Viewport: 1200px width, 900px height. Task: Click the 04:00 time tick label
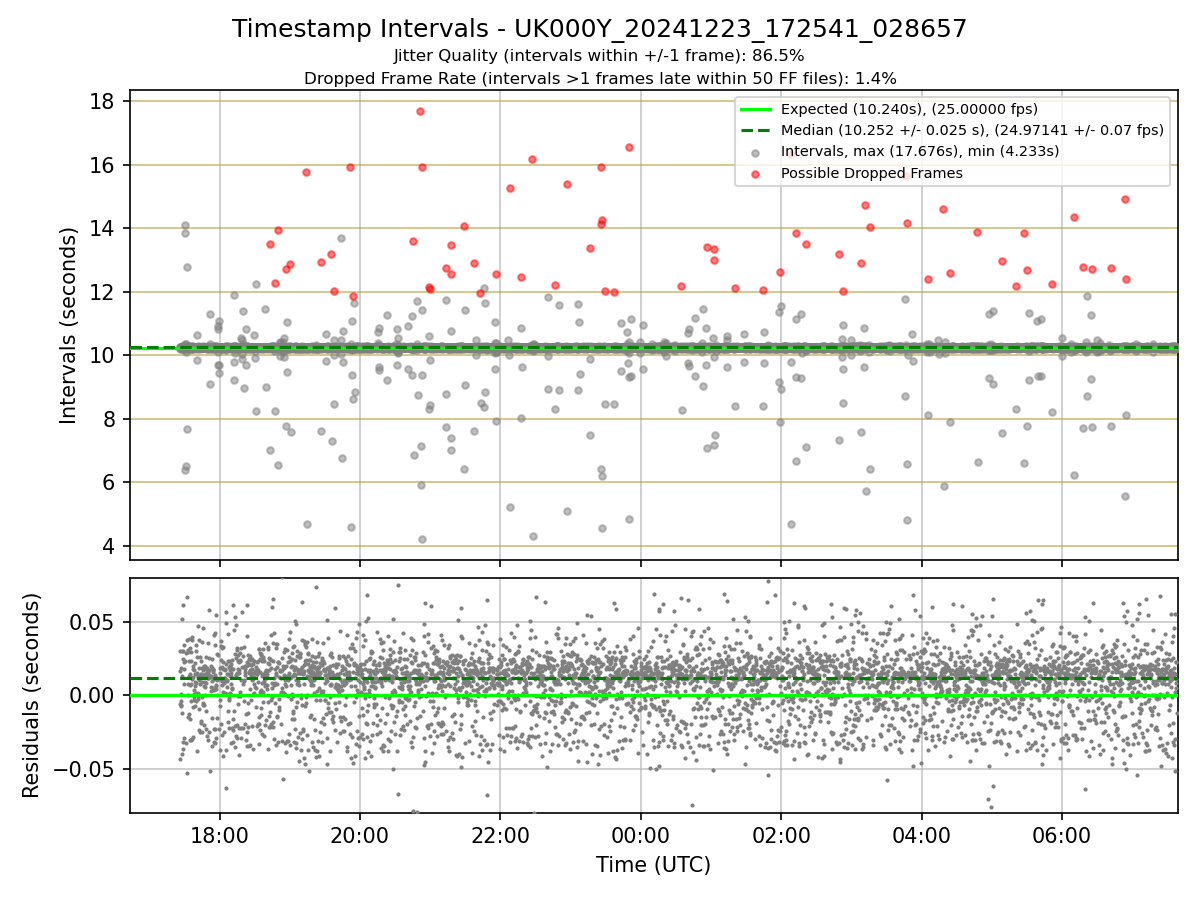(921, 836)
